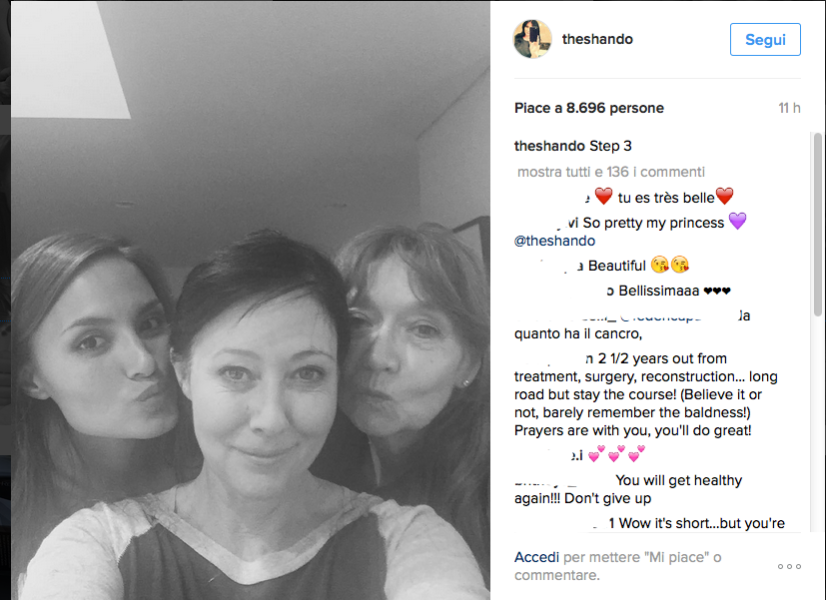Image resolution: width=826 pixels, height=600 pixels.
Task: Show all 136 comments
Action: pos(611,172)
